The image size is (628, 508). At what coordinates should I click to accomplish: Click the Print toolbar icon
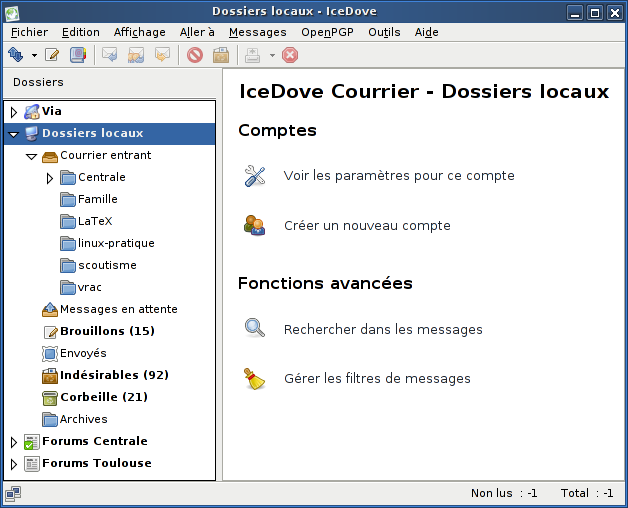pyautogui.click(x=252, y=55)
